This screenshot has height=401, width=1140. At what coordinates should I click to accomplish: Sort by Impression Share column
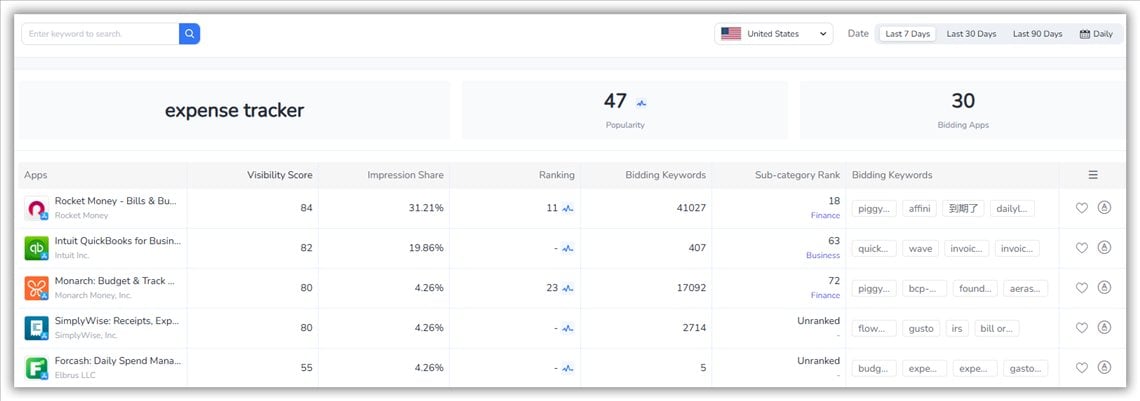pyautogui.click(x=405, y=175)
